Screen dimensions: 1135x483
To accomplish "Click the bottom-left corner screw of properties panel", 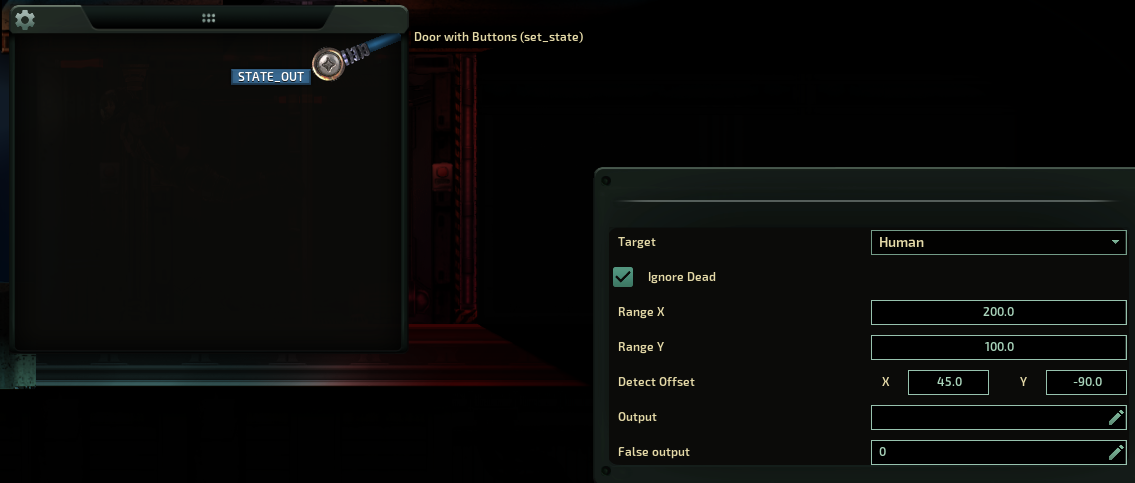I will click(x=606, y=471).
